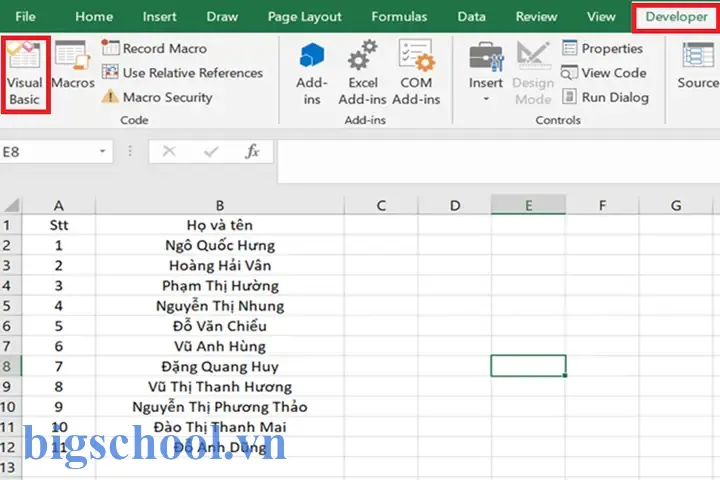Select cell 'Nguyễn Thị Phương Thảo'
The image size is (720, 480).
(220, 407)
